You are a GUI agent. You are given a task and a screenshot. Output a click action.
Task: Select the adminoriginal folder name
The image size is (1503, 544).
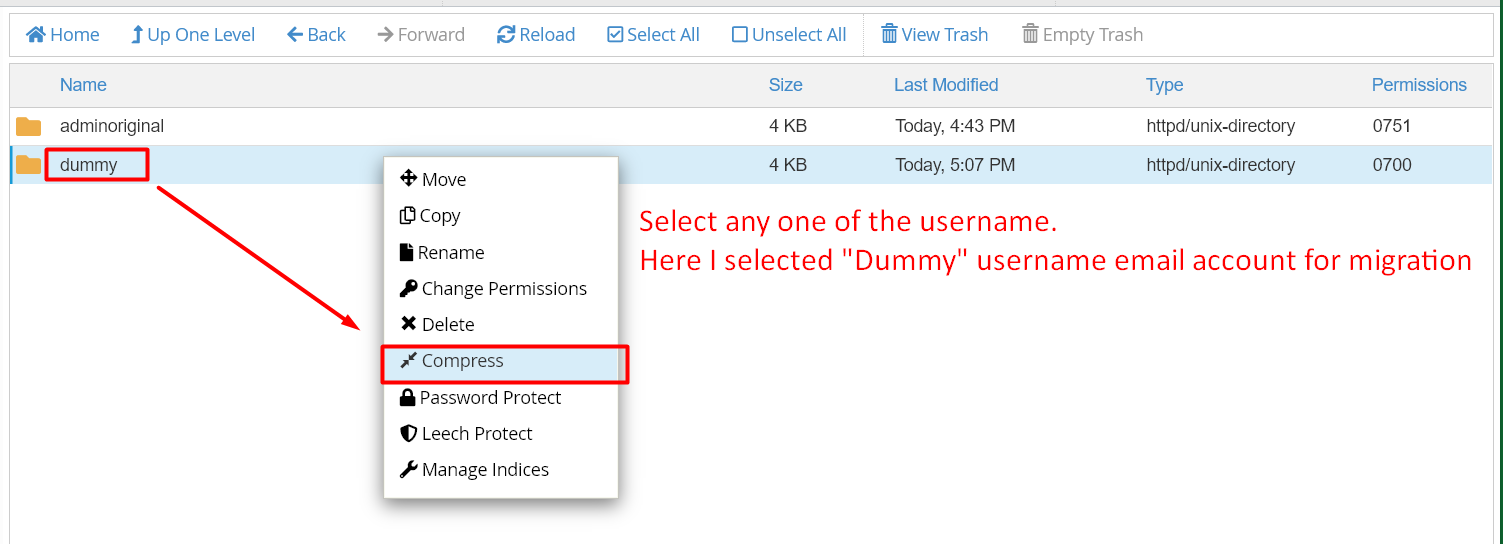click(x=112, y=127)
